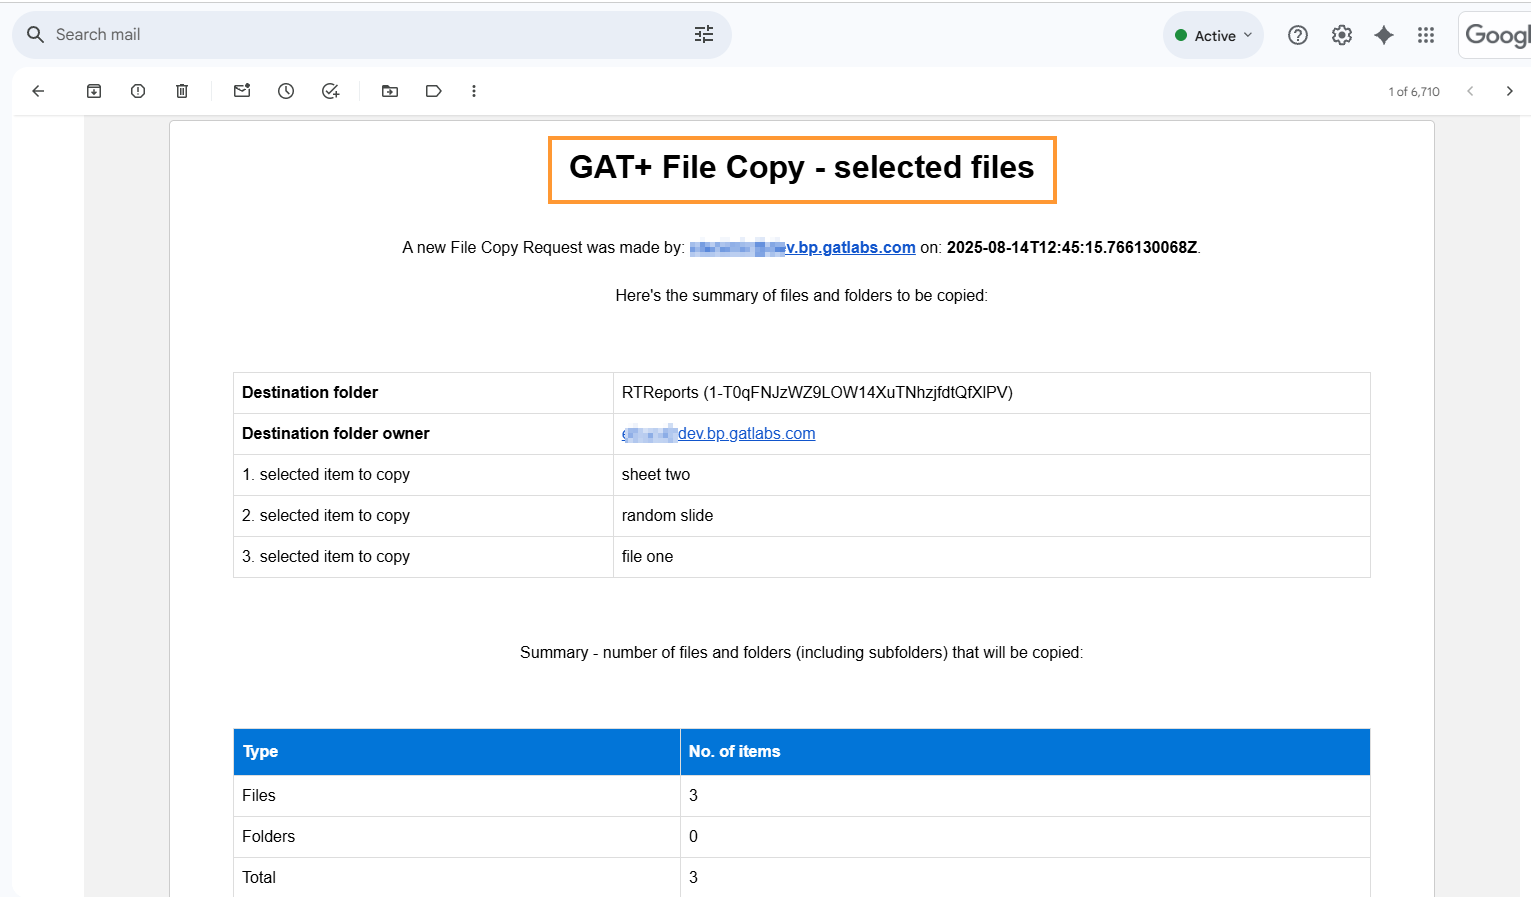1531x897 pixels.
Task: Click the 'Type' column header
Action: (x=457, y=752)
